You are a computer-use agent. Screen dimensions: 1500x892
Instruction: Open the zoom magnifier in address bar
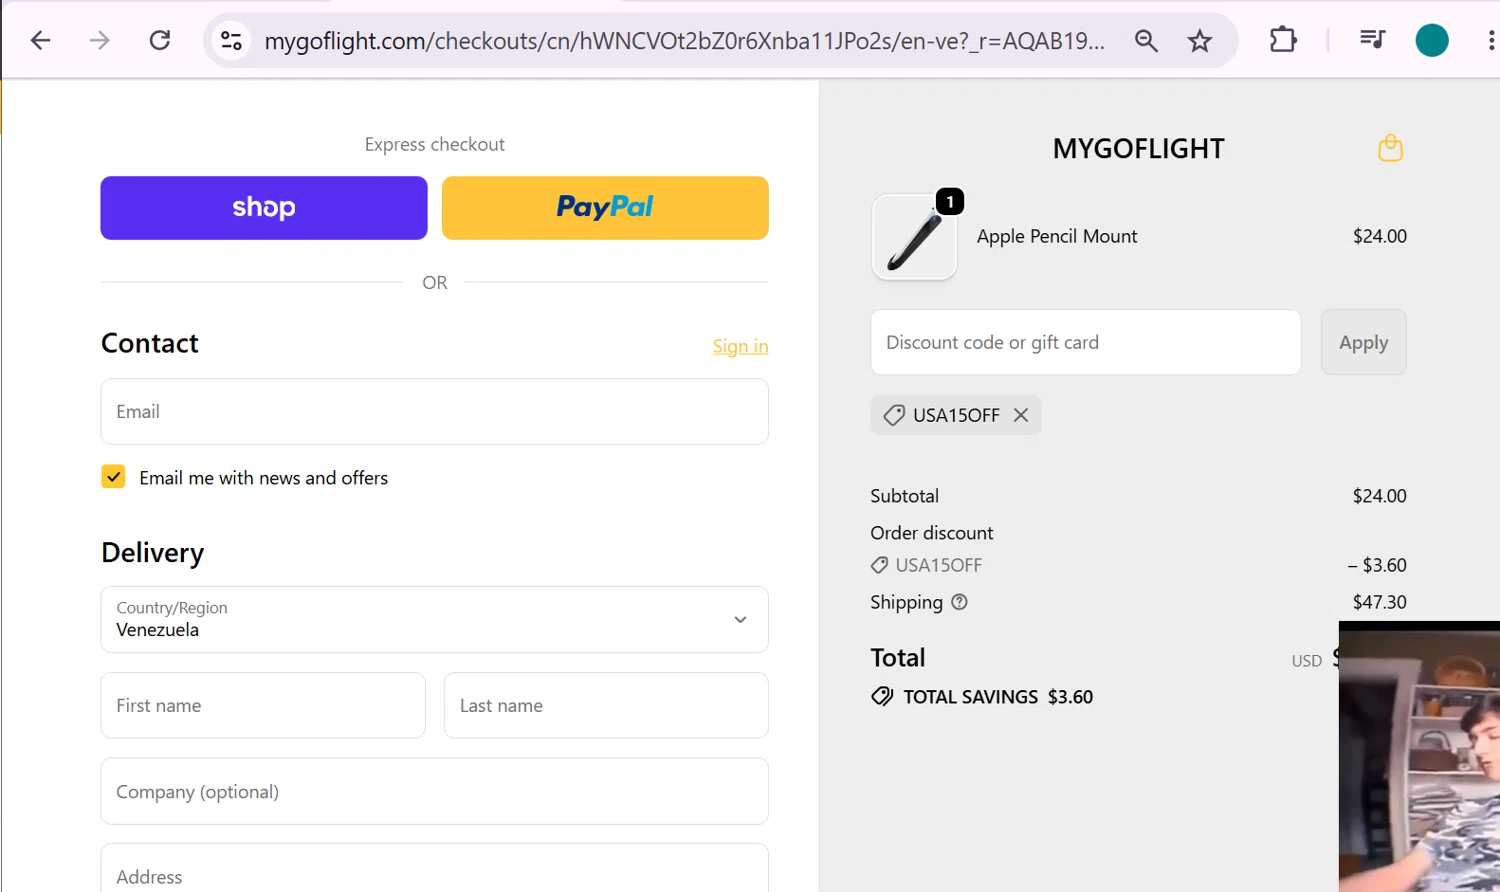coord(1146,40)
